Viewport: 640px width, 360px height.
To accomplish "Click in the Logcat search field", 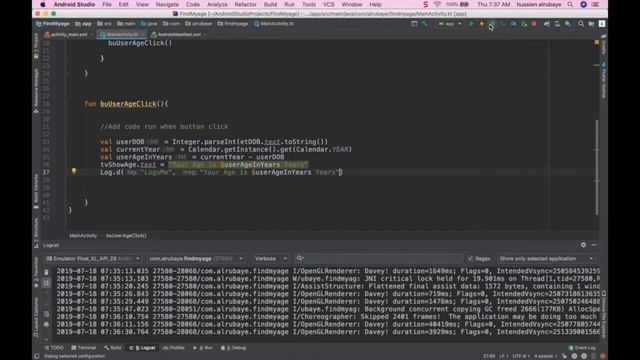I will [380, 259].
